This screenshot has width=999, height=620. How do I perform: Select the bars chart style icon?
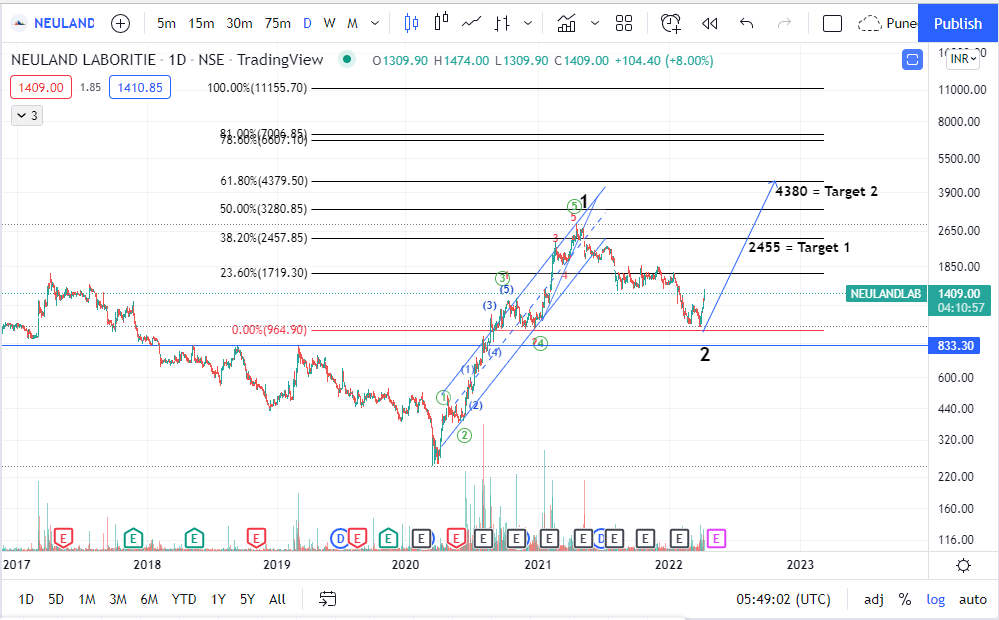[x=502, y=24]
